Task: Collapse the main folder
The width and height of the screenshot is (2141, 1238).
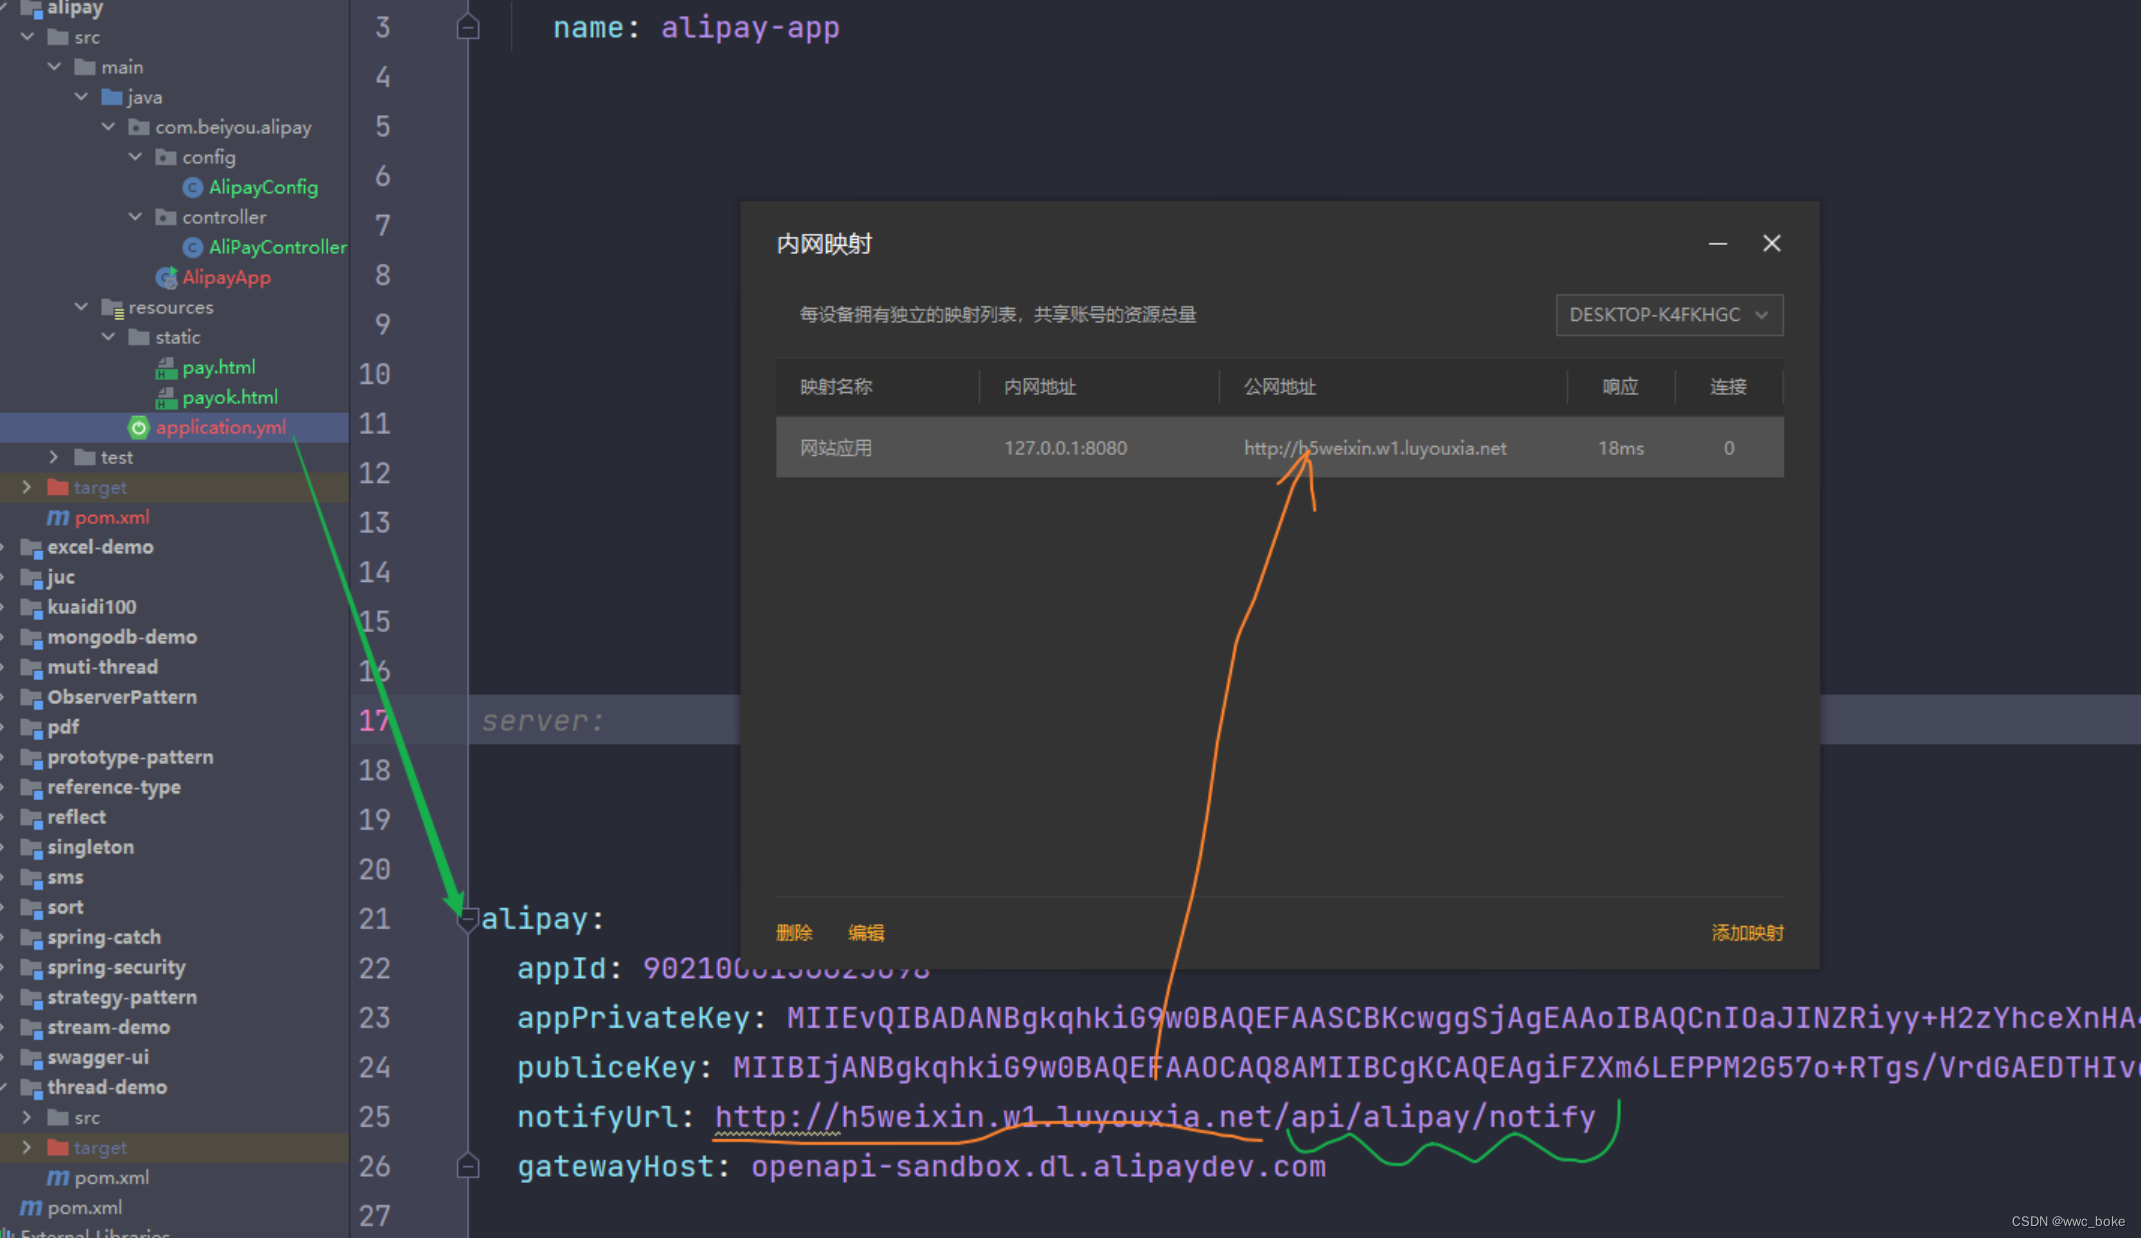Action: [55, 67]
